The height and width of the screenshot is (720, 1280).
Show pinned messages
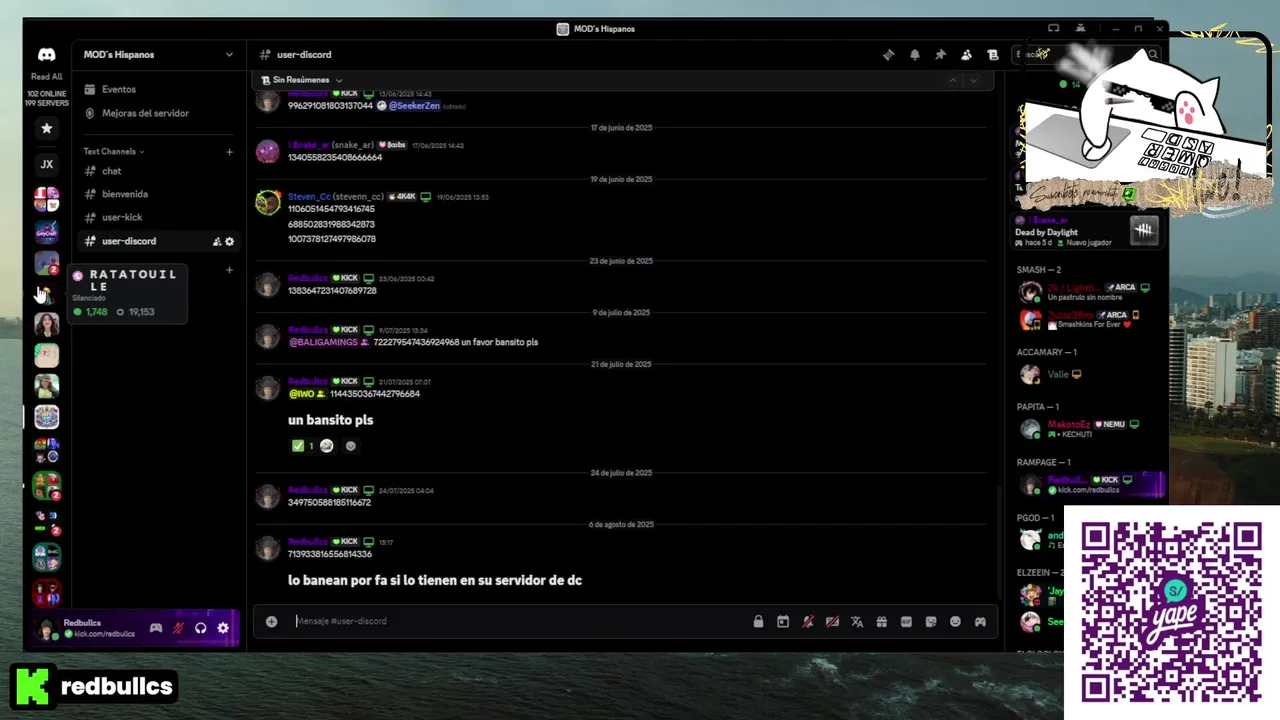940,55
